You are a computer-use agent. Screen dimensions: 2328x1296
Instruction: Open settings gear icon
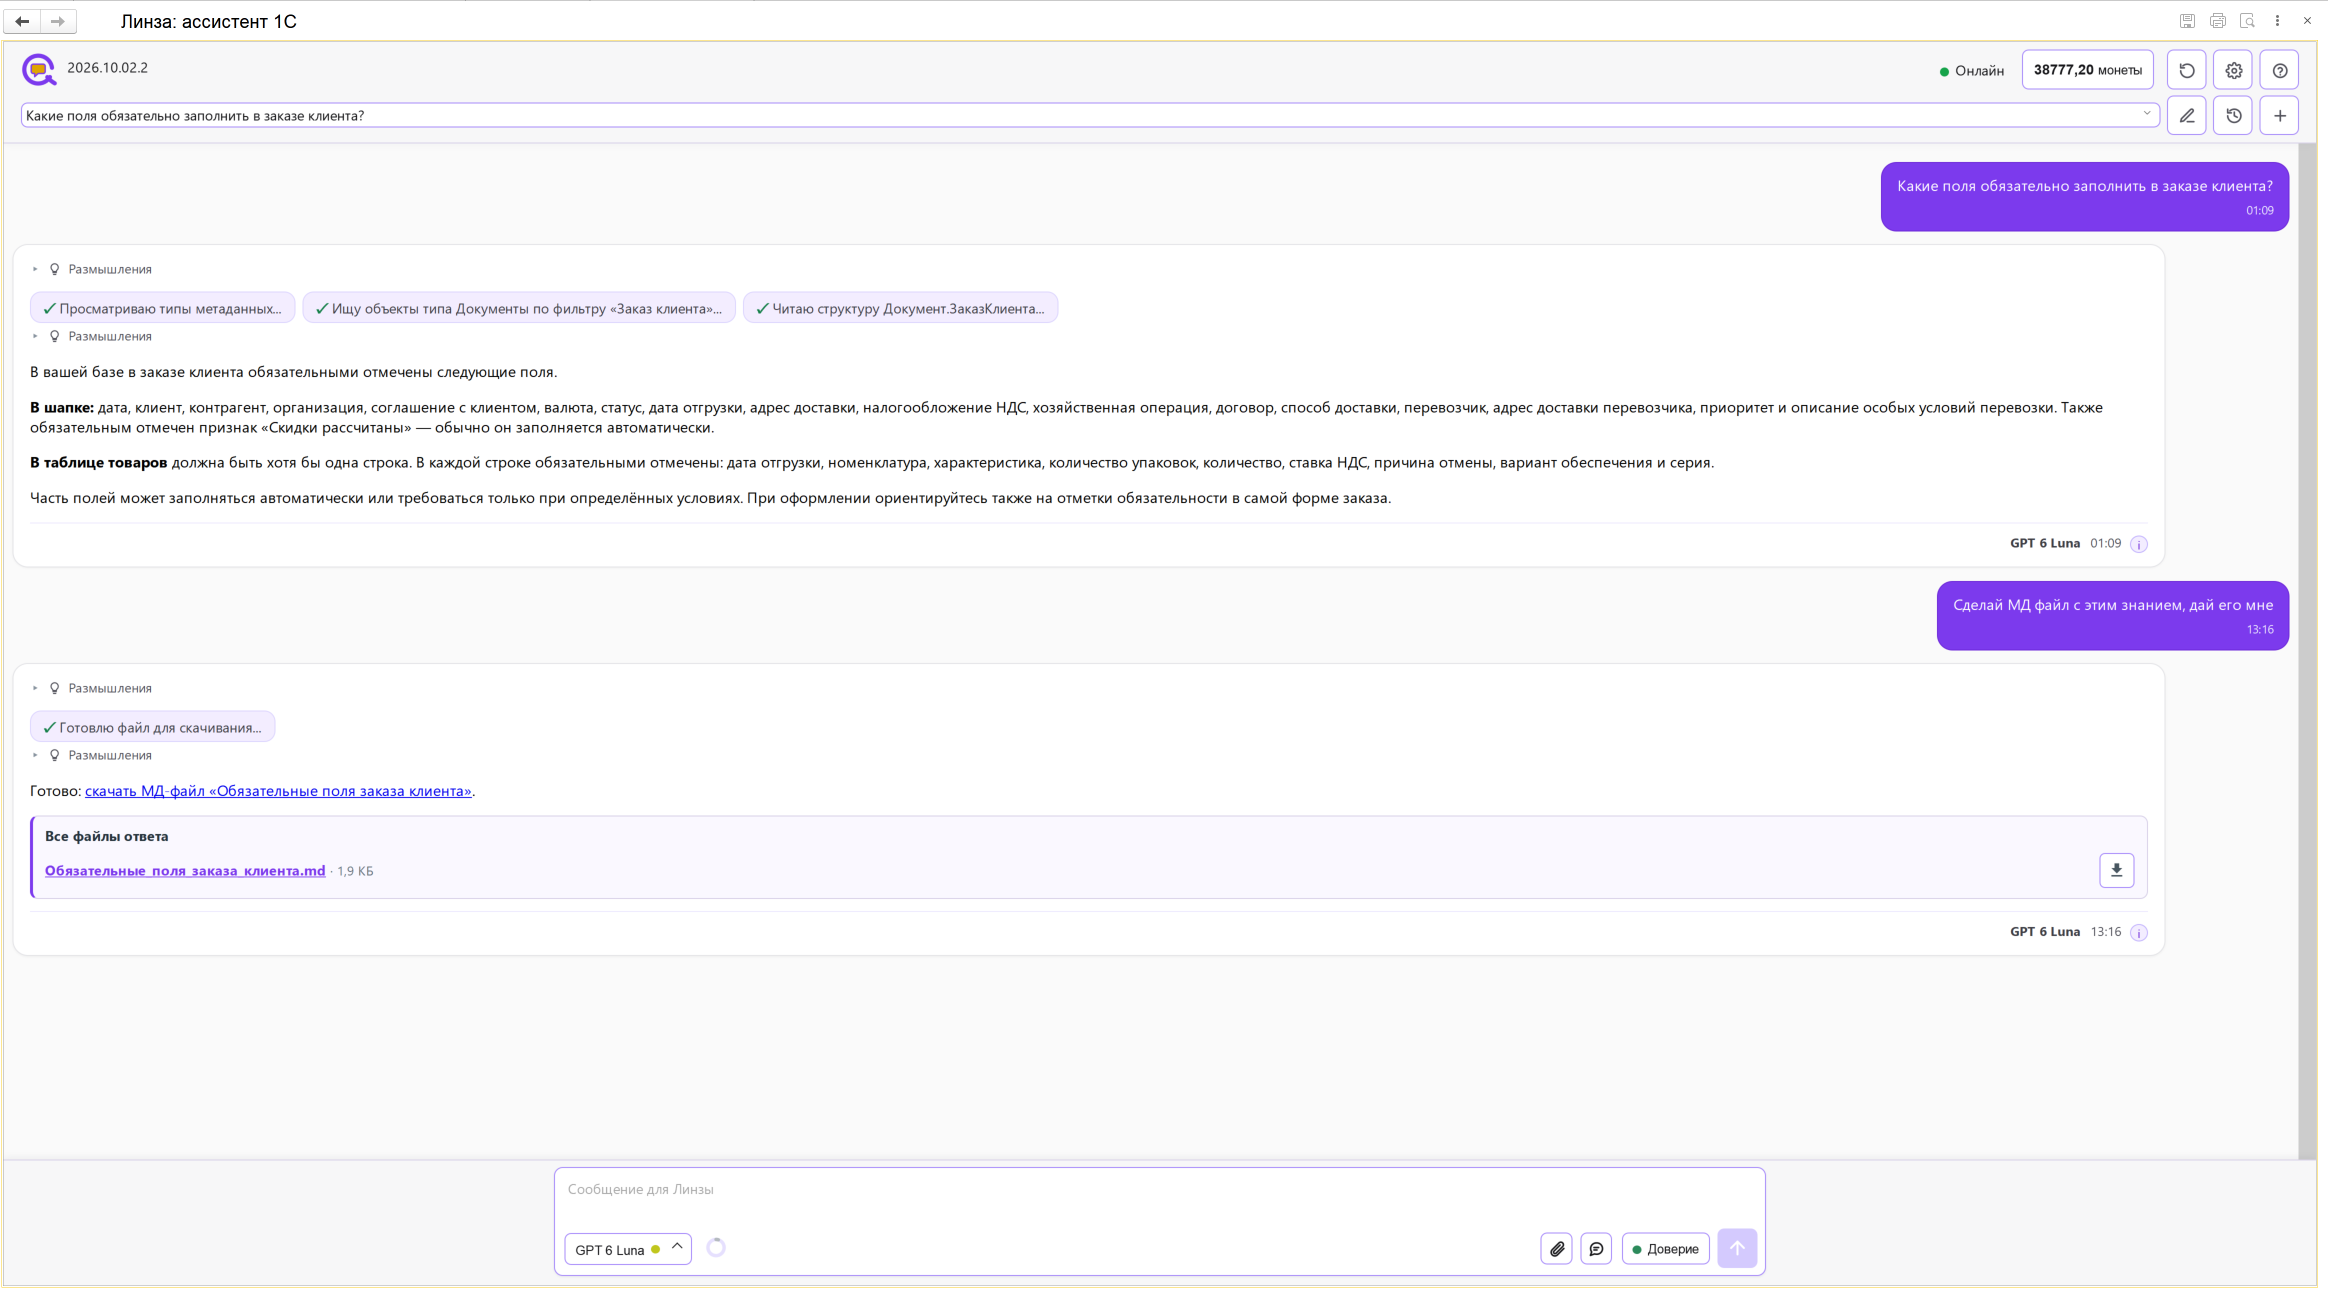[x=2233, y=70]
